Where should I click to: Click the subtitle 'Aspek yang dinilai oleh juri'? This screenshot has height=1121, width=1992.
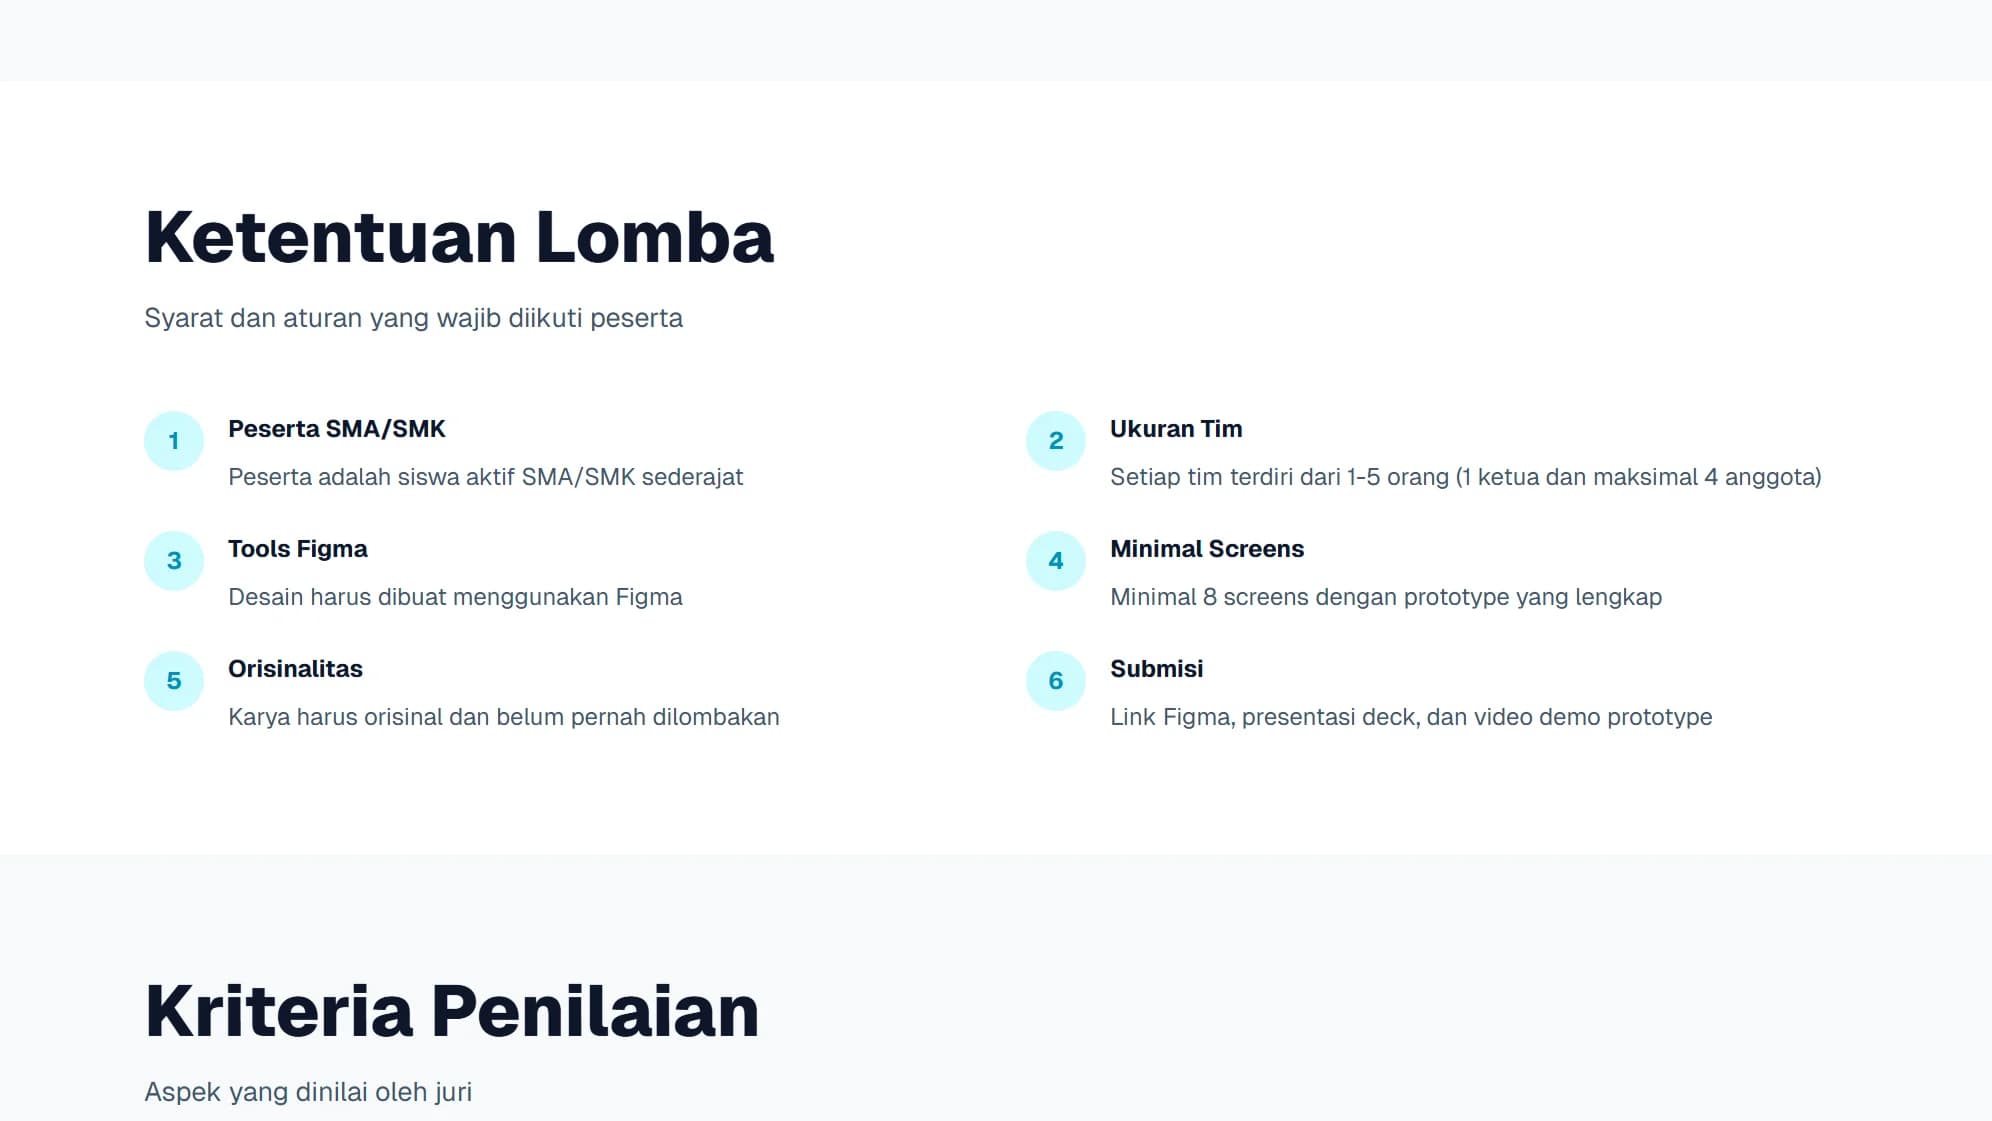308,1092
